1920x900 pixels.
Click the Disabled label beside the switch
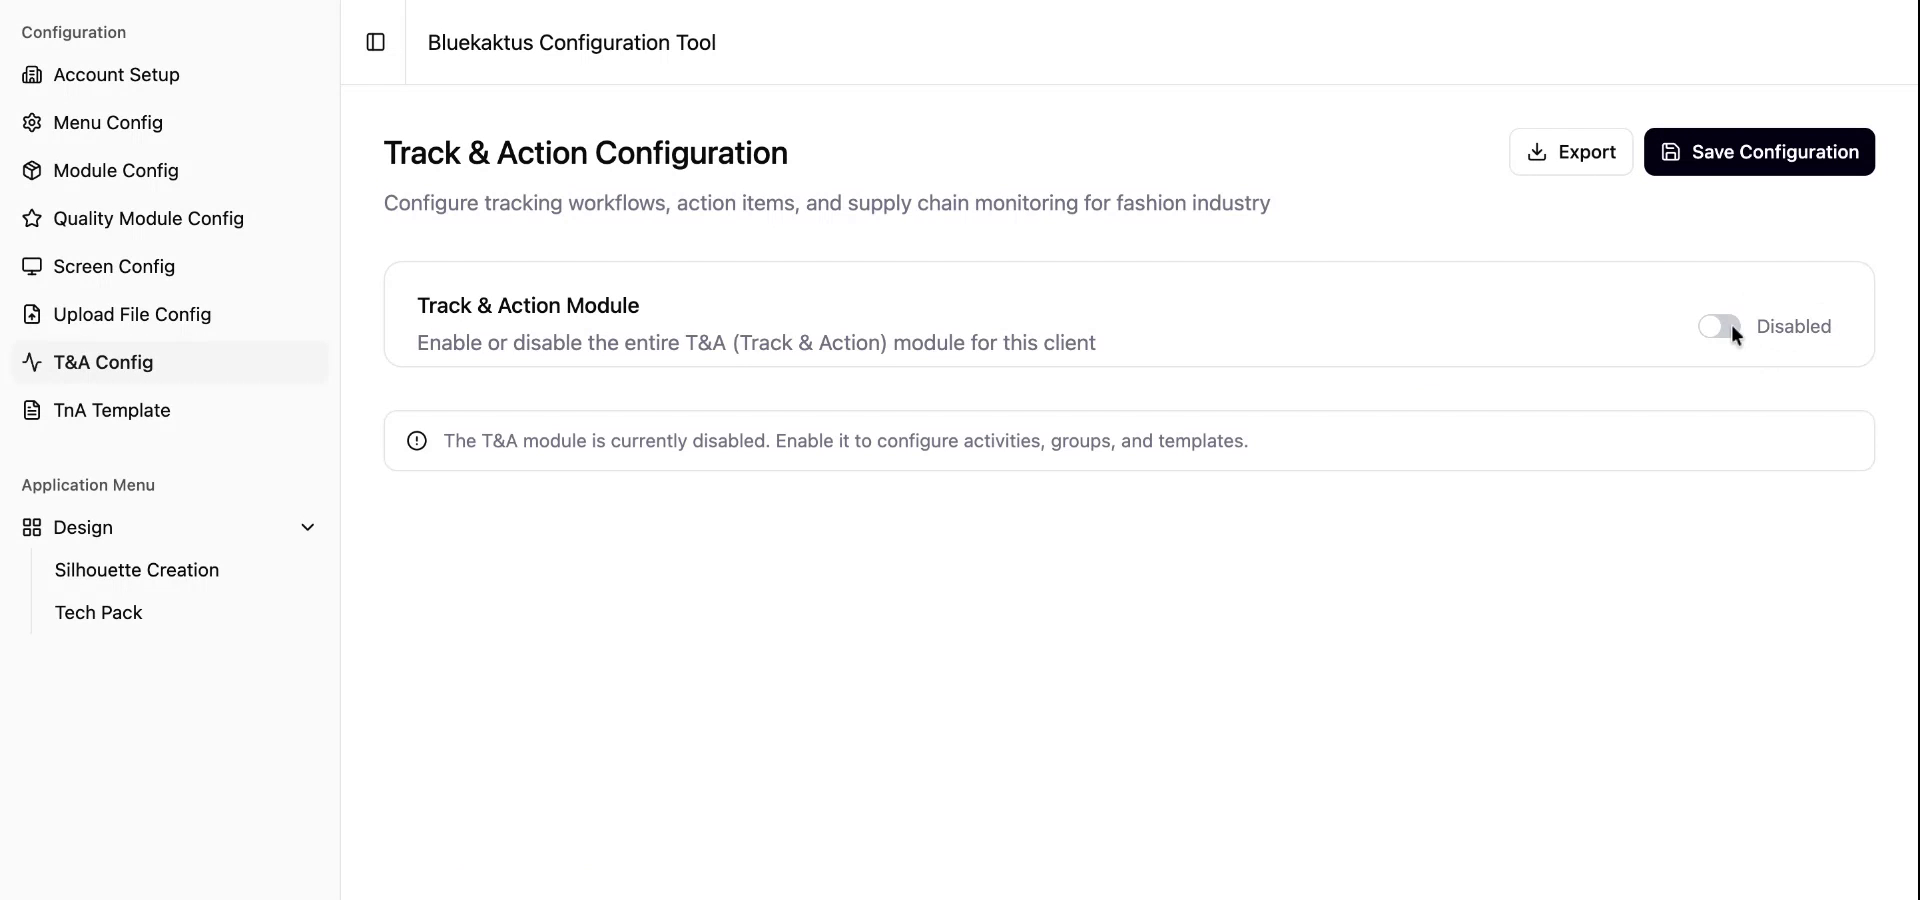click(1793, 327)
